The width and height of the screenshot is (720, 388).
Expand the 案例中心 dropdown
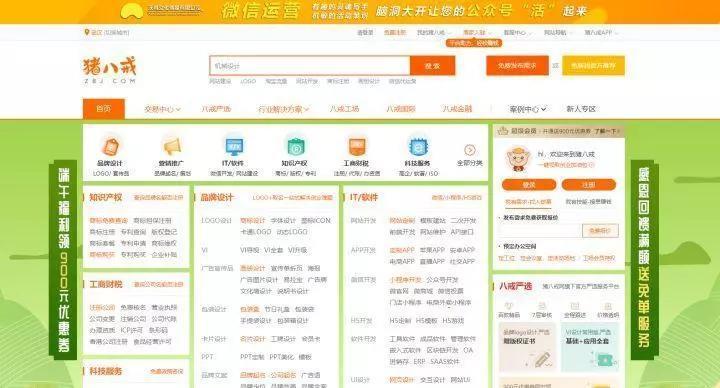click(x=528, y=109)
